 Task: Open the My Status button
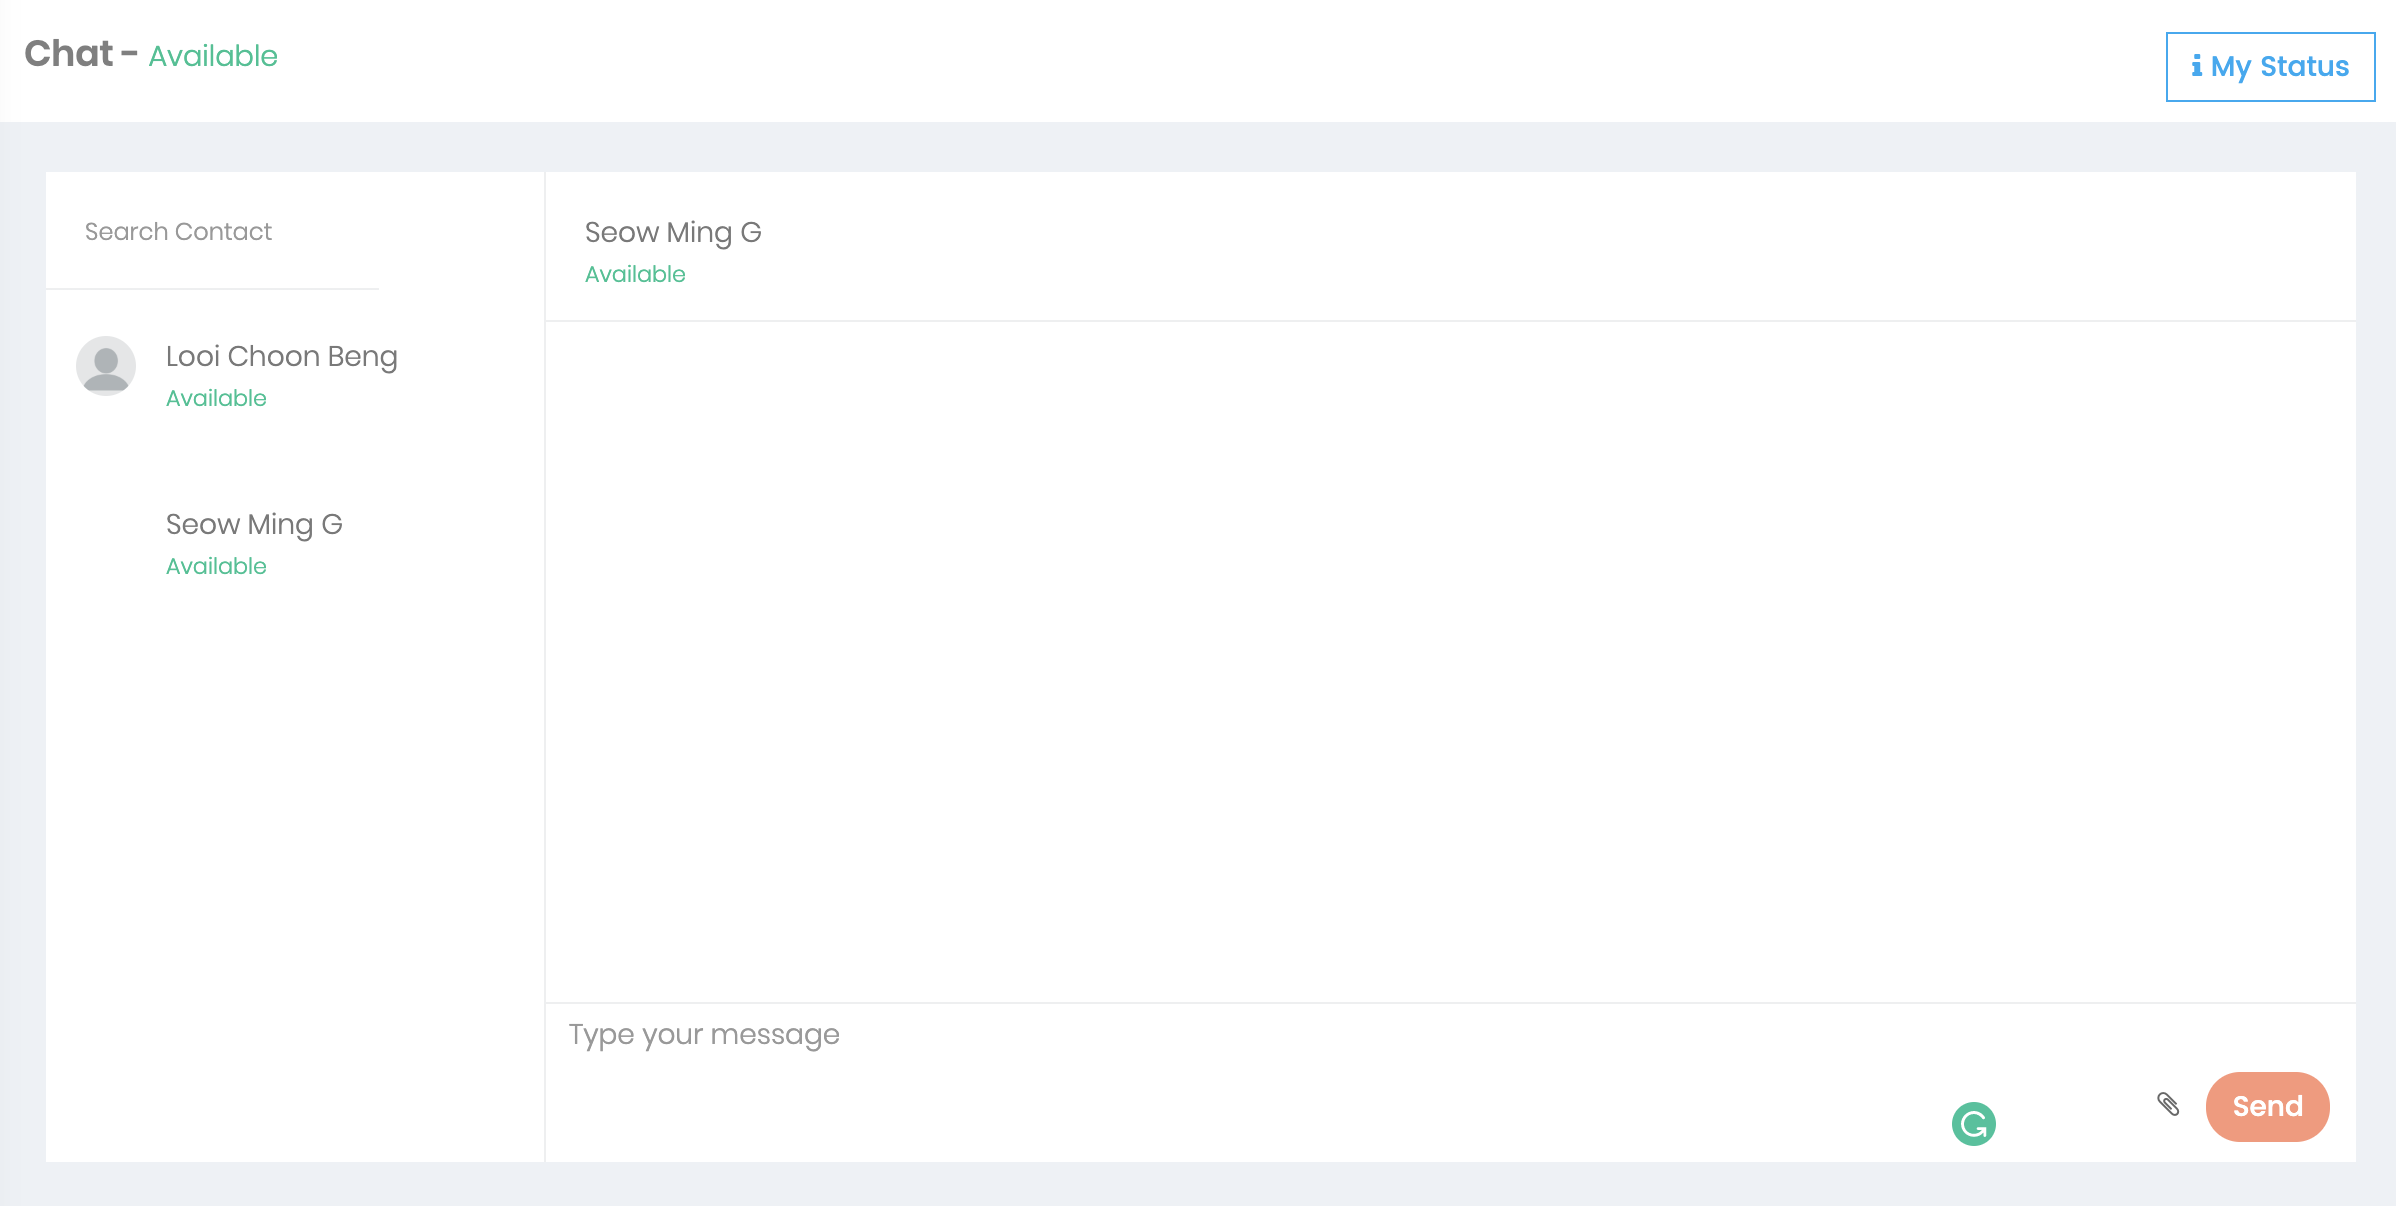[x=2270, y=67]
